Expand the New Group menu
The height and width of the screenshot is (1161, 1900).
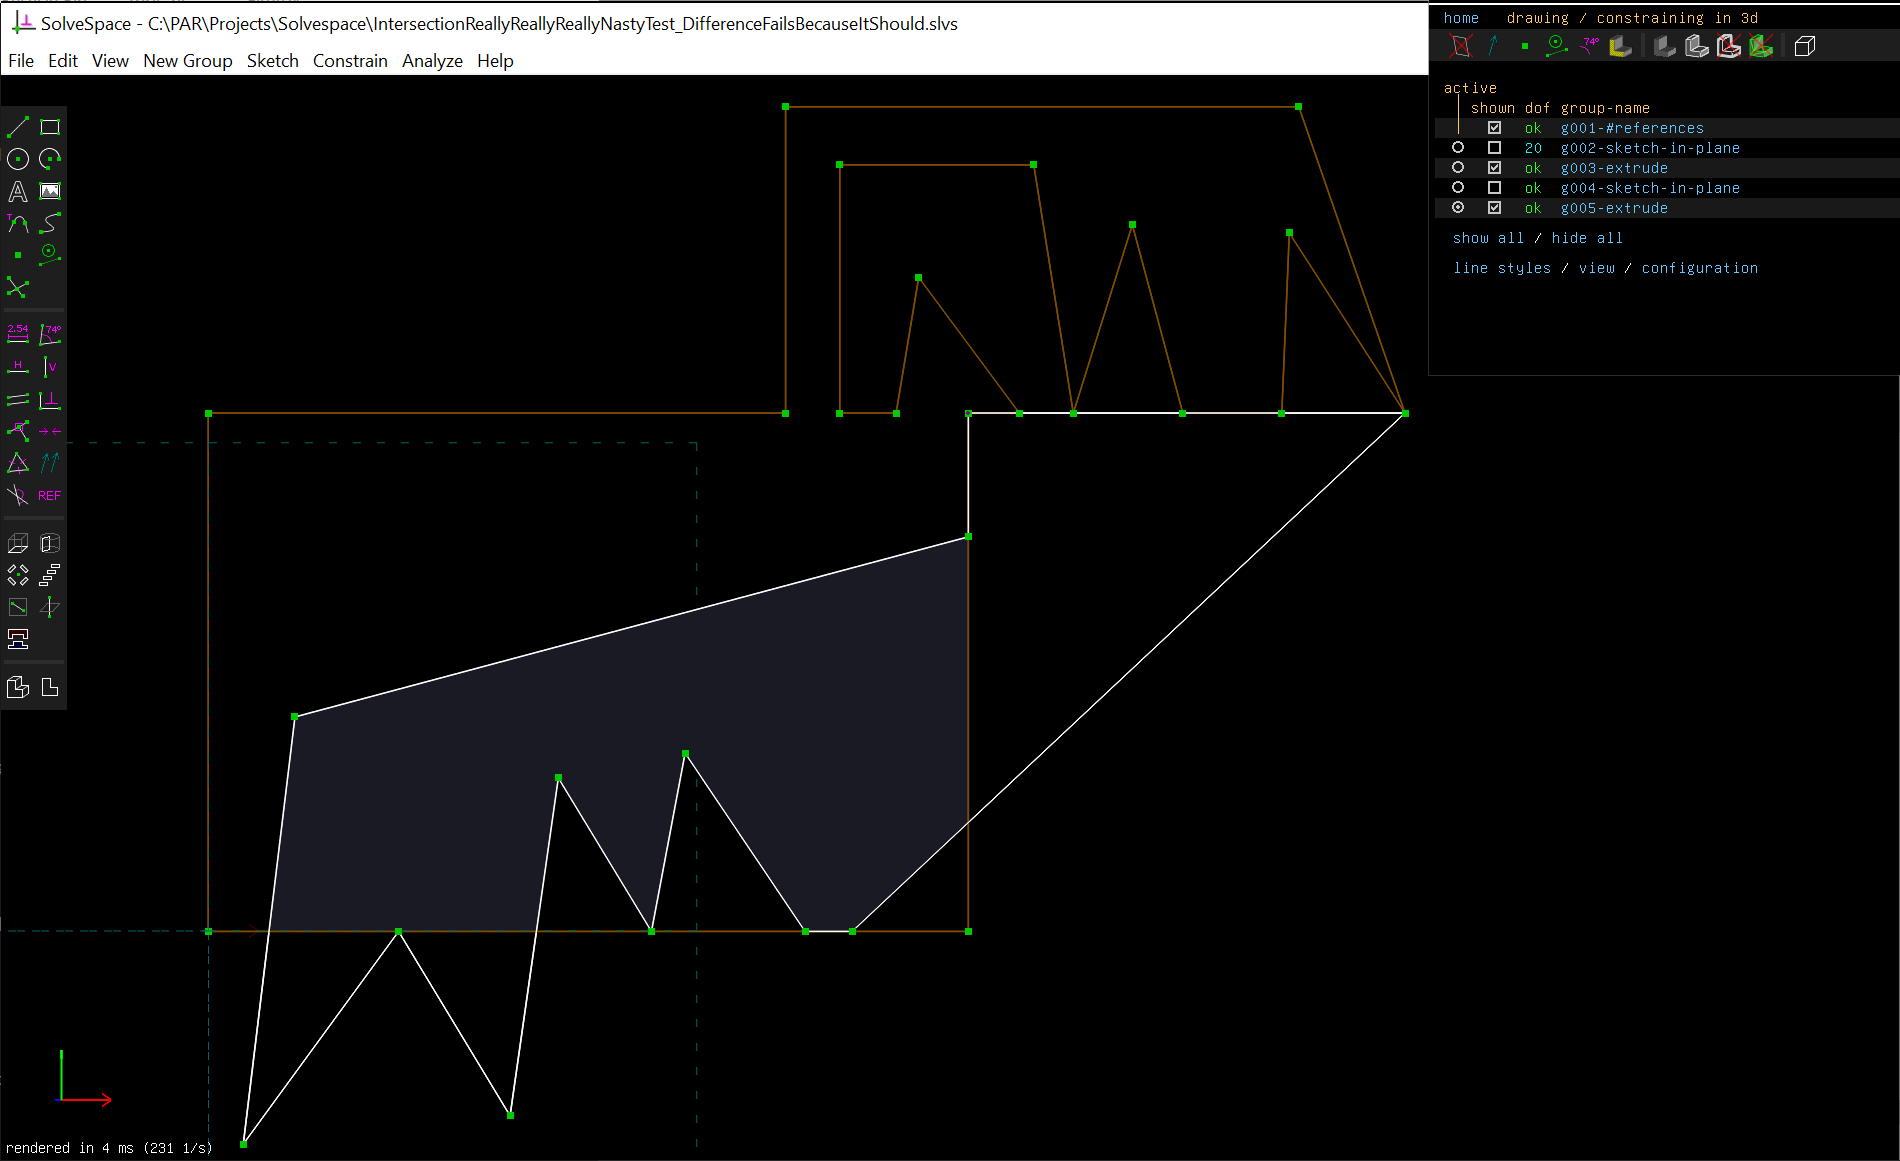[188, 61]
